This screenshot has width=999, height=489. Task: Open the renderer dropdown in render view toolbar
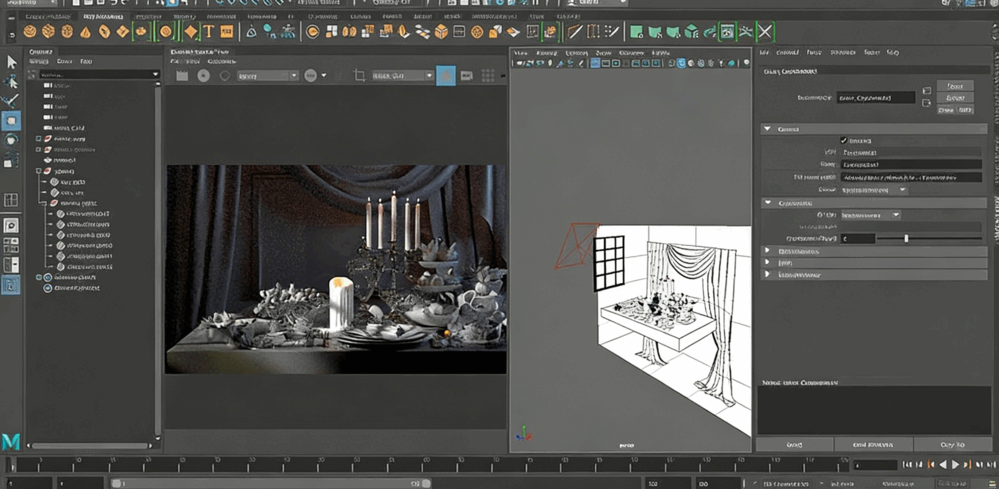tap(266, 76)
